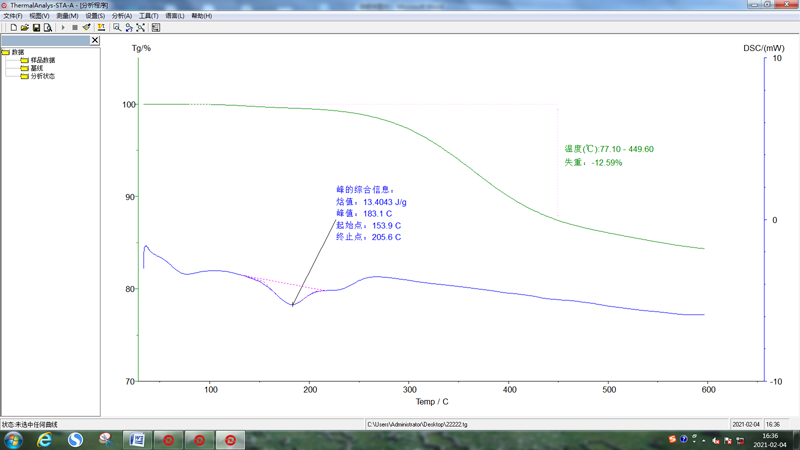
Task: Open the 文件(F) menu
Action: tap(13, 16)
